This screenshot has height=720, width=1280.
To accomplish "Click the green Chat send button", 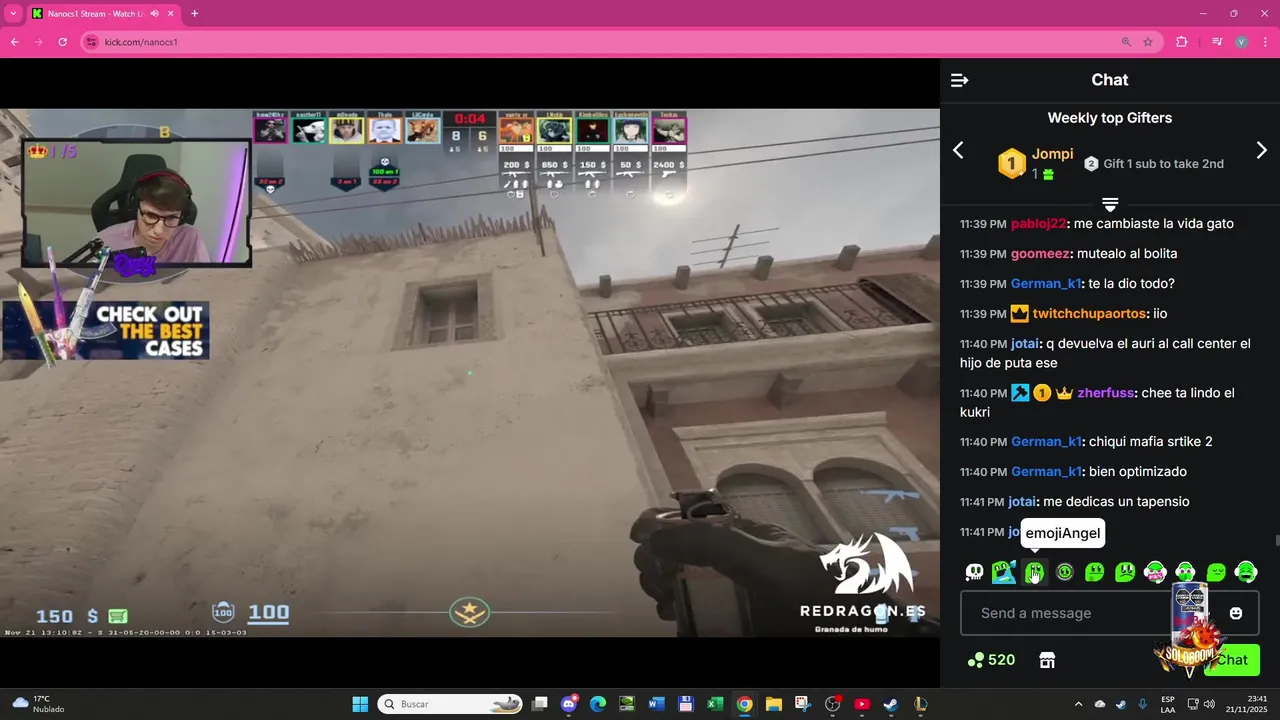I will pos(1232,660).
